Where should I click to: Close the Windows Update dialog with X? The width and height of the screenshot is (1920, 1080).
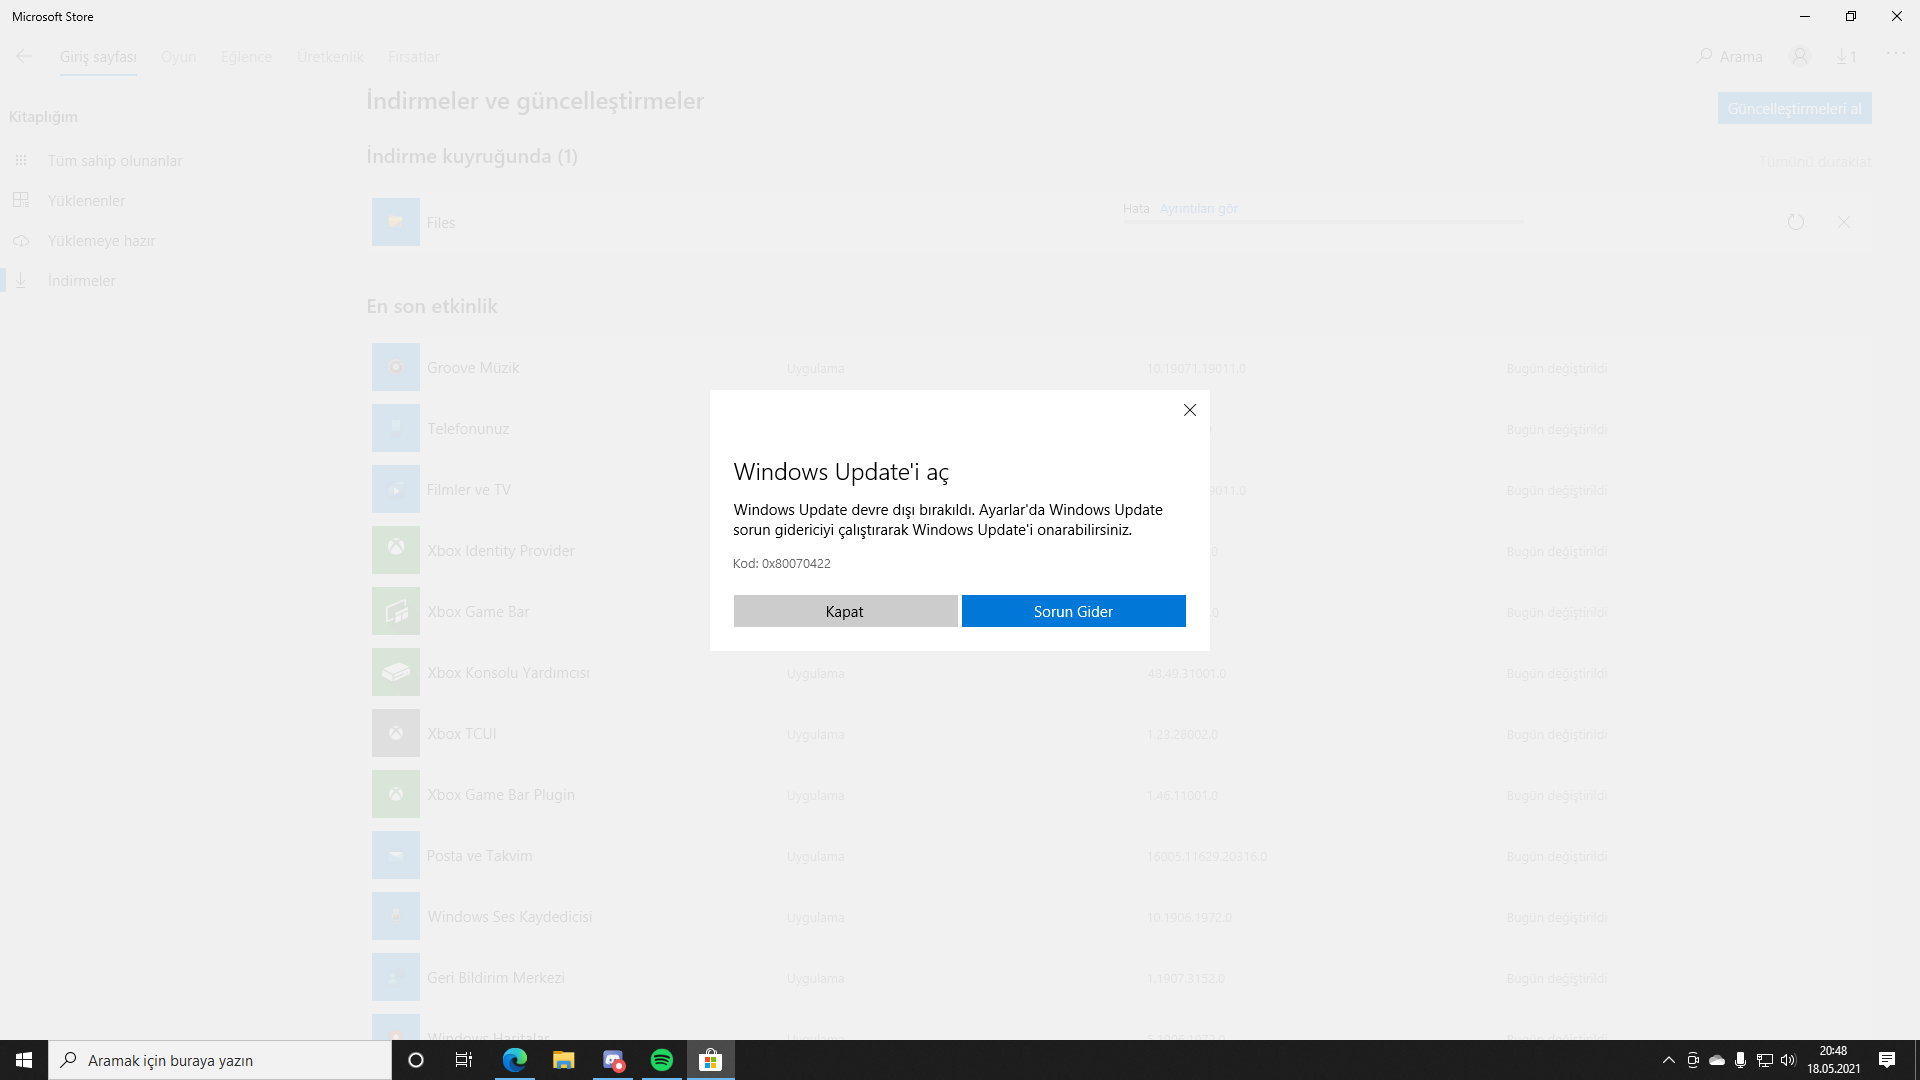click(1190, 410)
